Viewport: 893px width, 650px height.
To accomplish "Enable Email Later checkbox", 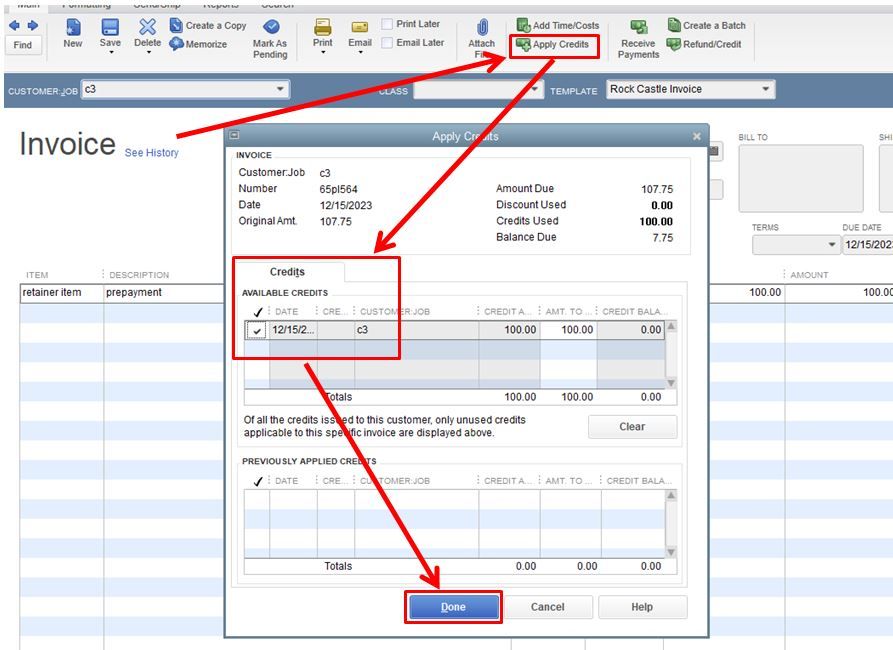I will click(x=387, y=43).
